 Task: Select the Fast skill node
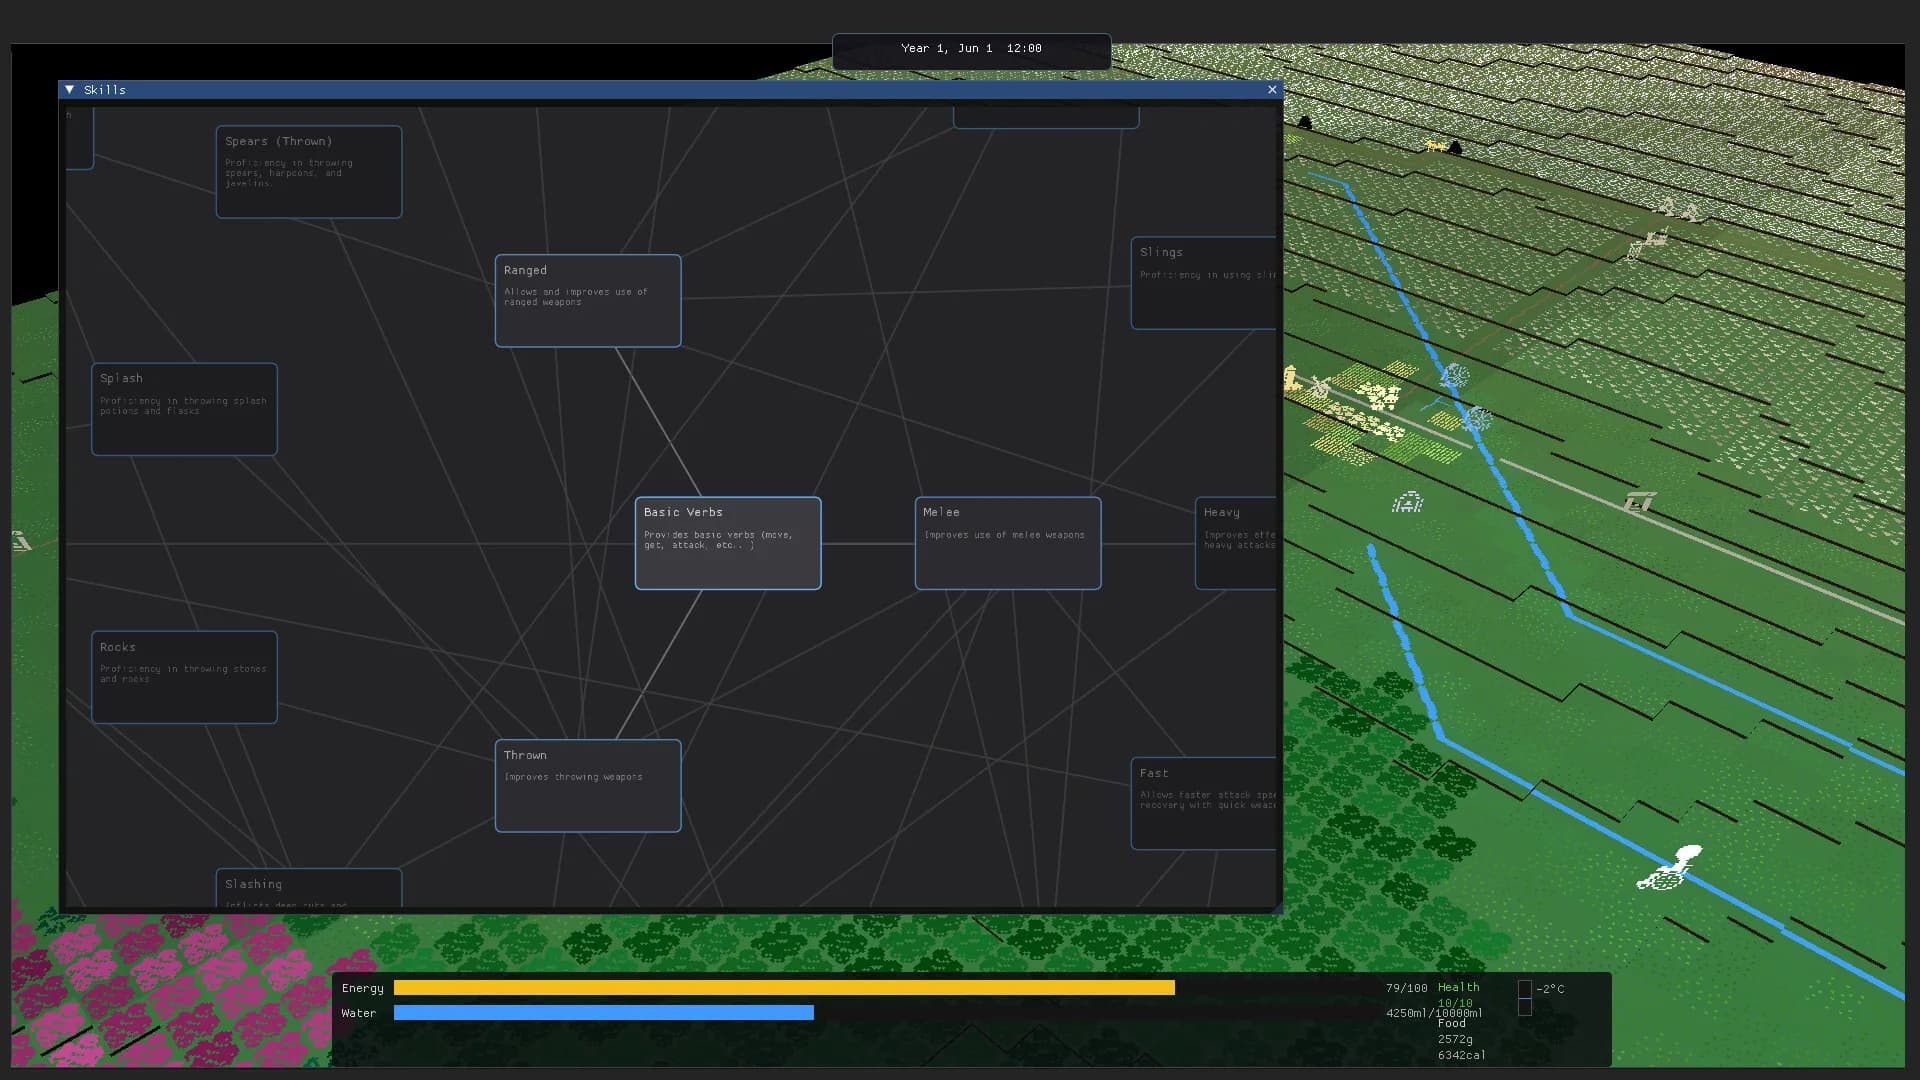(1204, 804)
